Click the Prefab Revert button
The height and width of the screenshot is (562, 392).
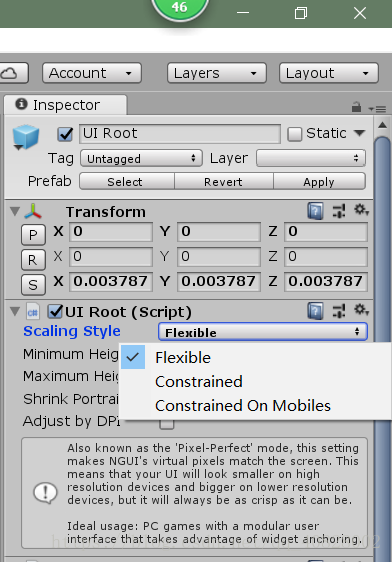click(x=224, y=181)
